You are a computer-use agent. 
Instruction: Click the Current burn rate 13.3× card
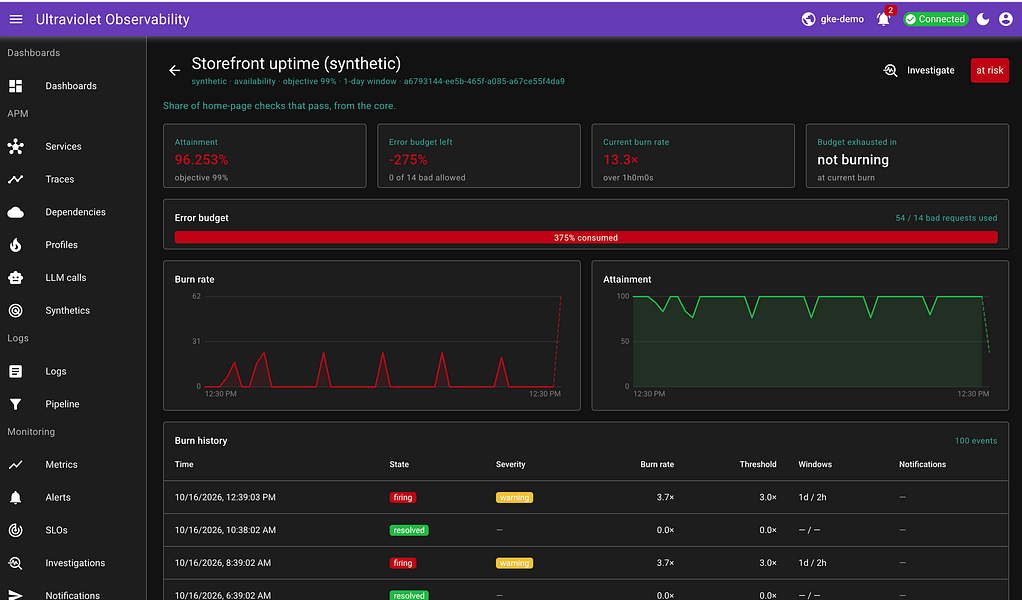point(693,156)
